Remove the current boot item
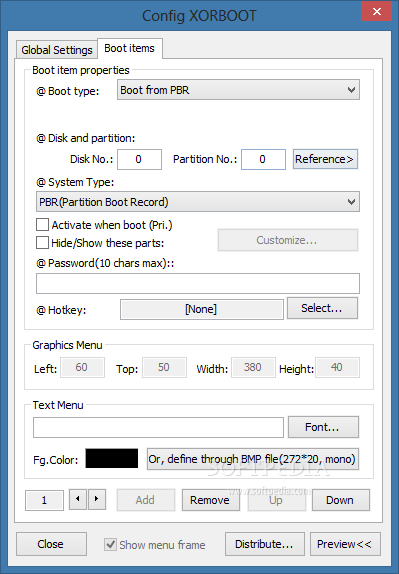This screenshot has width=399, height=574. point(210,500)
